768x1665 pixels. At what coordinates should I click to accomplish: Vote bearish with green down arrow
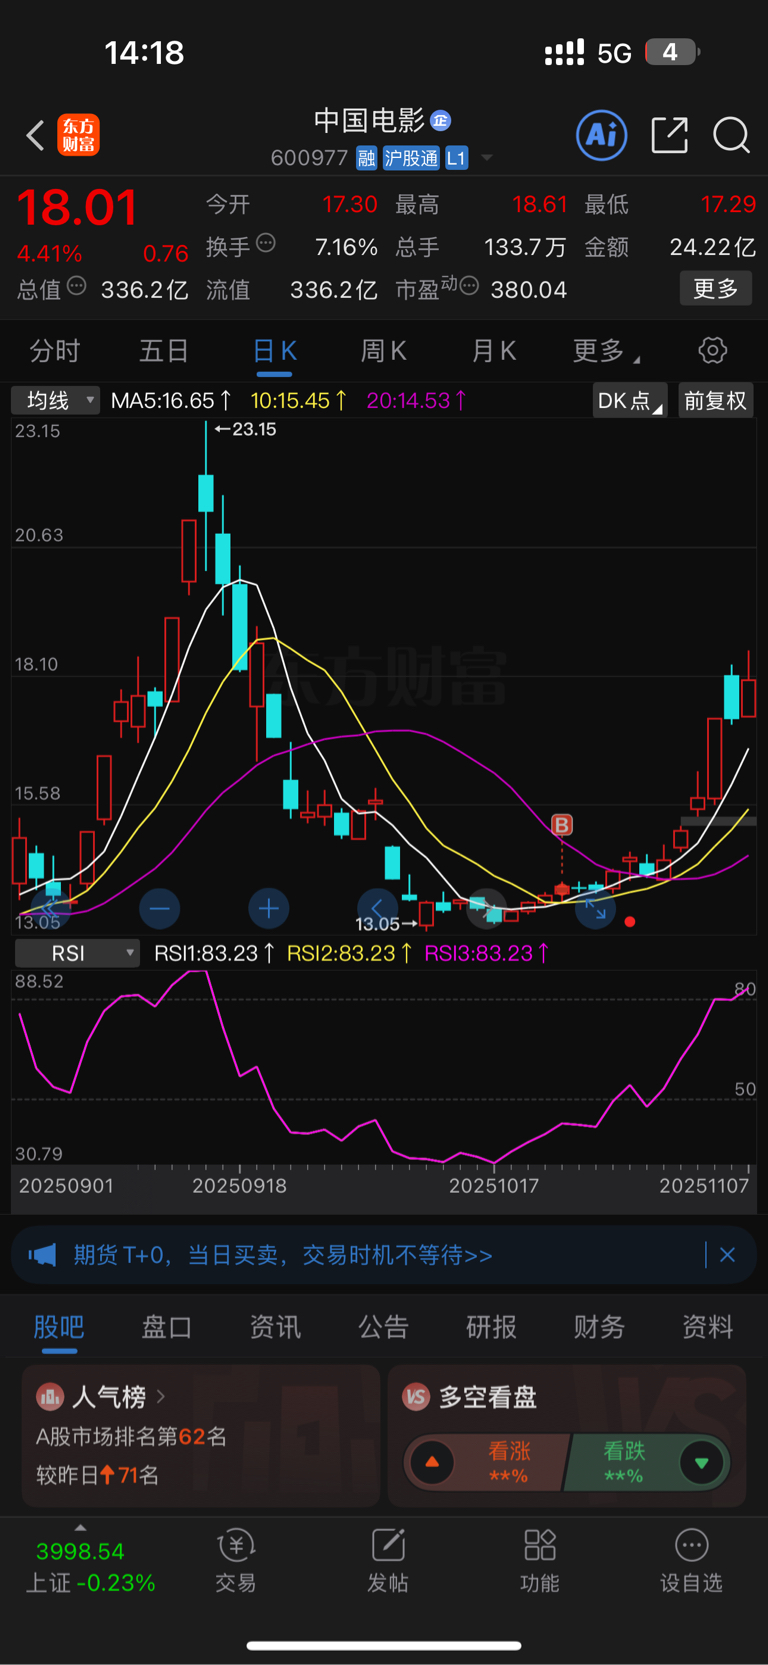pos(701,1463)
